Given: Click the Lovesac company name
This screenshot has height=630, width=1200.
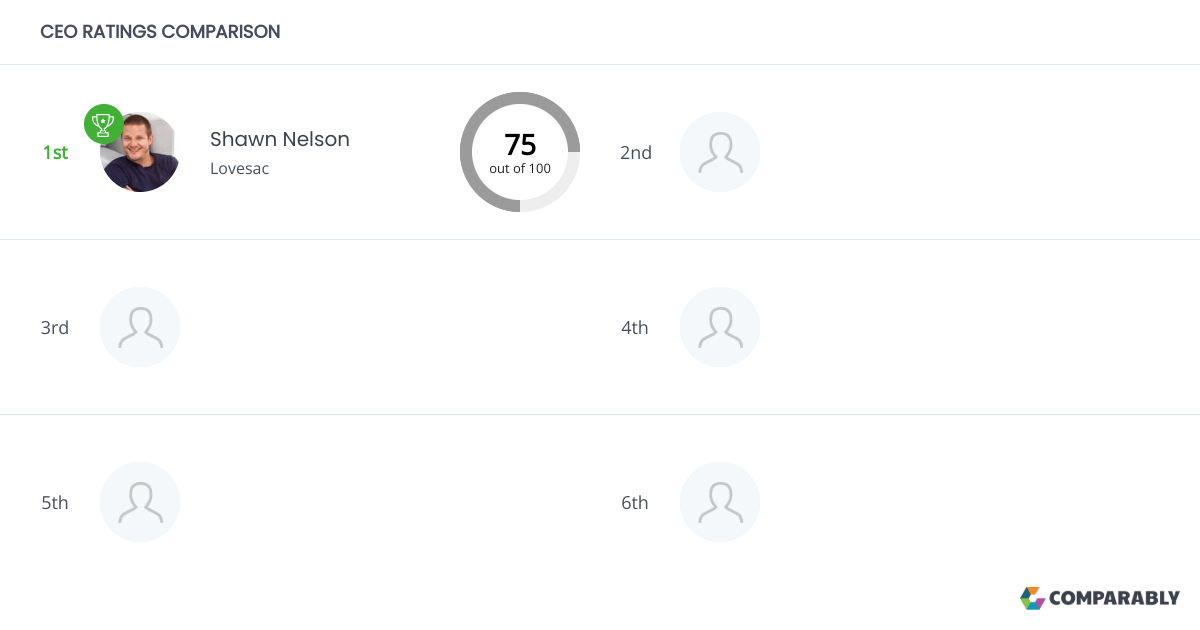Looking at the screenshot, I should point(239,168).
